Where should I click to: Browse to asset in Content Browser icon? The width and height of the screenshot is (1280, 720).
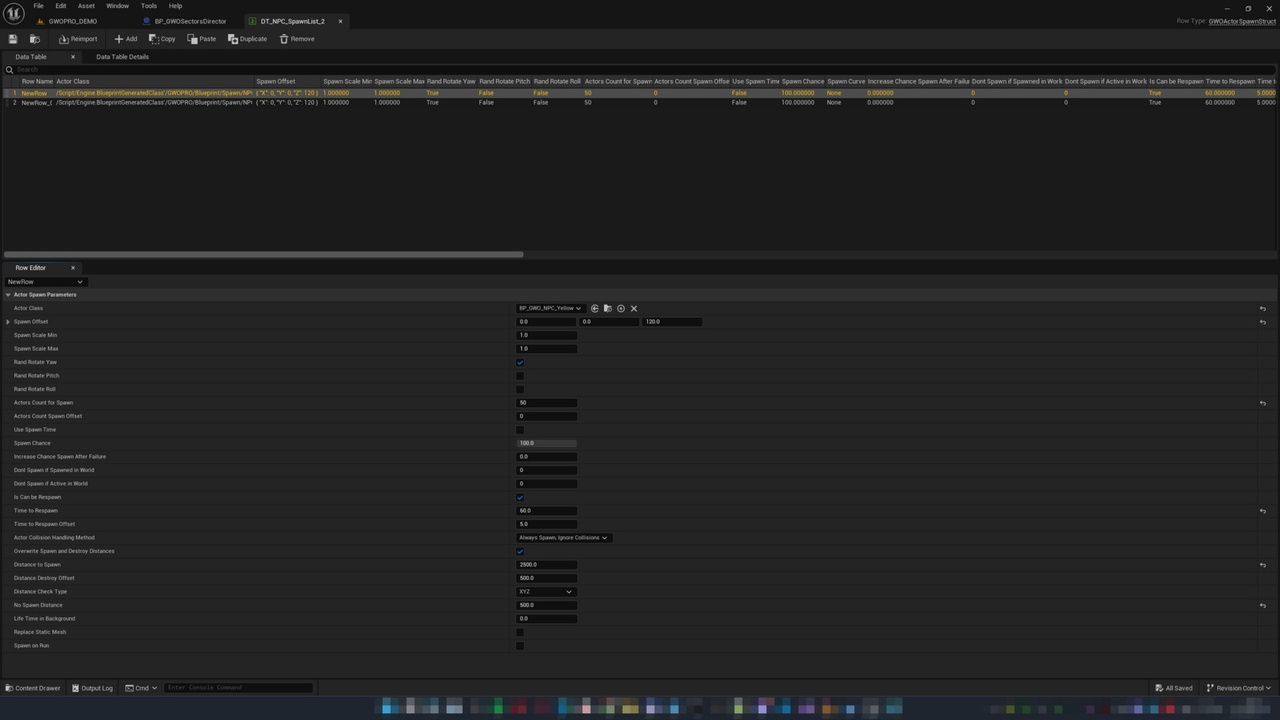[34, 39]
